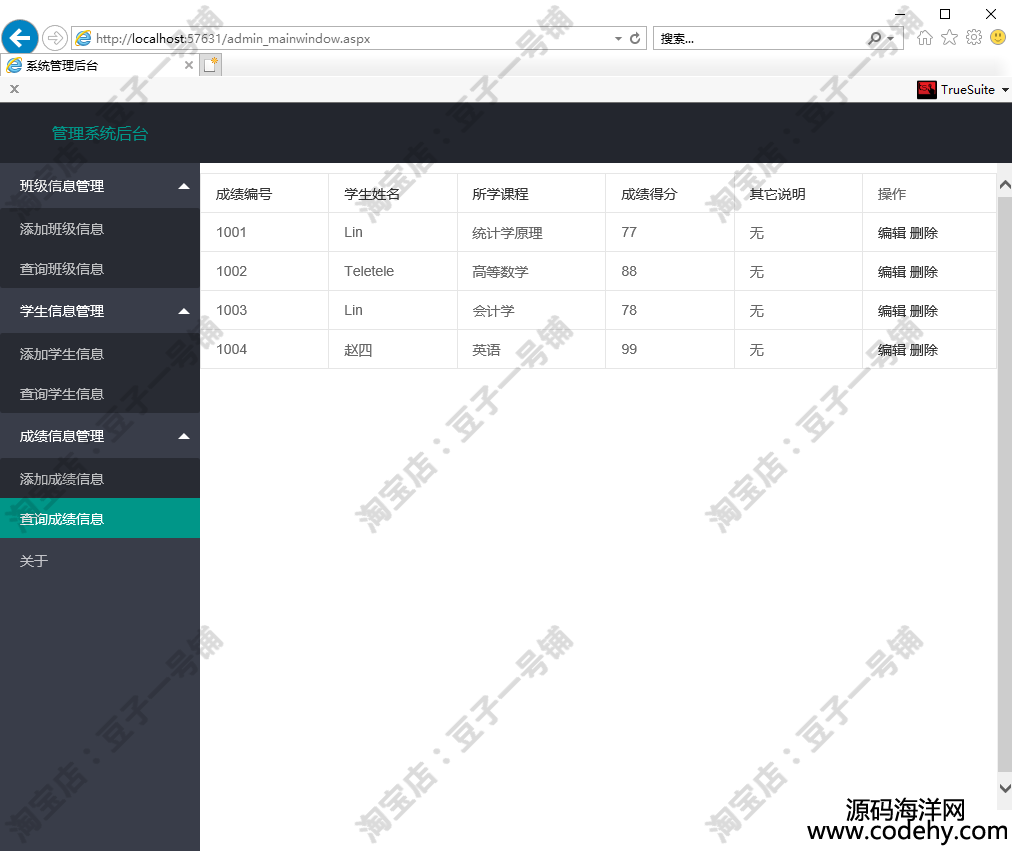Click the 英语 course cell

click(x=532, y=349)
